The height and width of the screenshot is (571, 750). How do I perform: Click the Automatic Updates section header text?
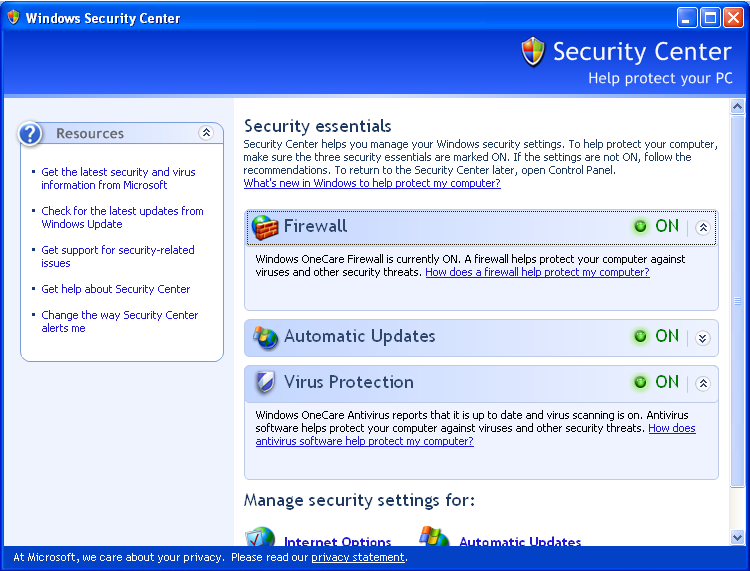pyautogui.click(x=359, y=336)
